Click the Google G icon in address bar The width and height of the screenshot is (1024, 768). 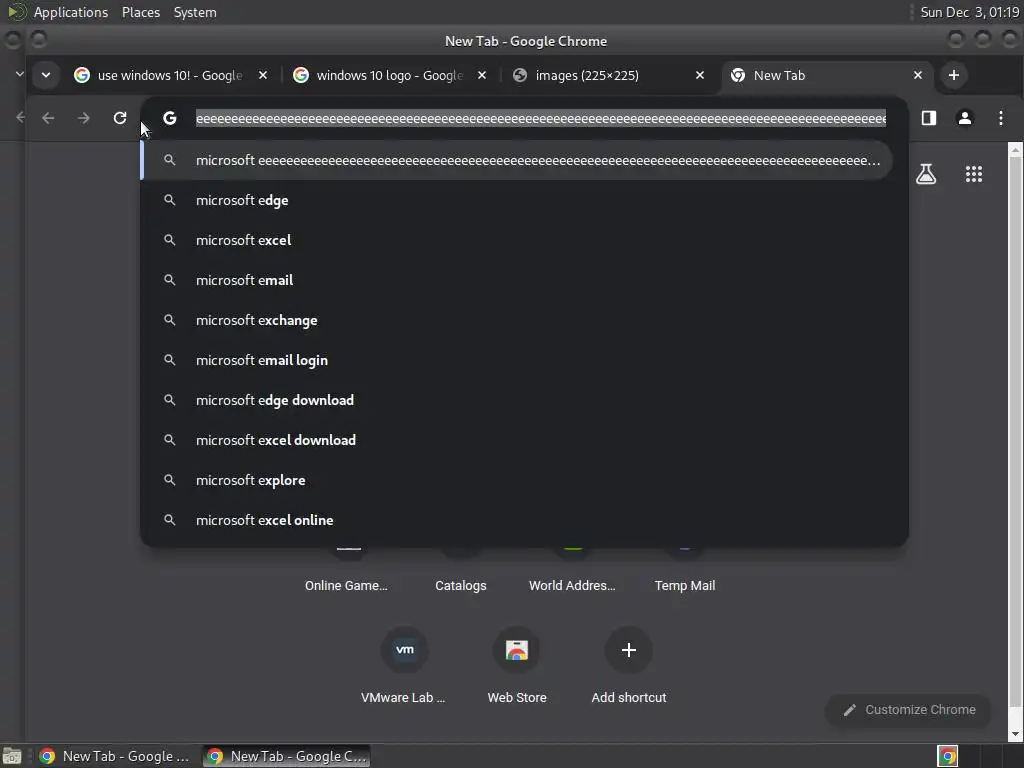tap(170, 118)
